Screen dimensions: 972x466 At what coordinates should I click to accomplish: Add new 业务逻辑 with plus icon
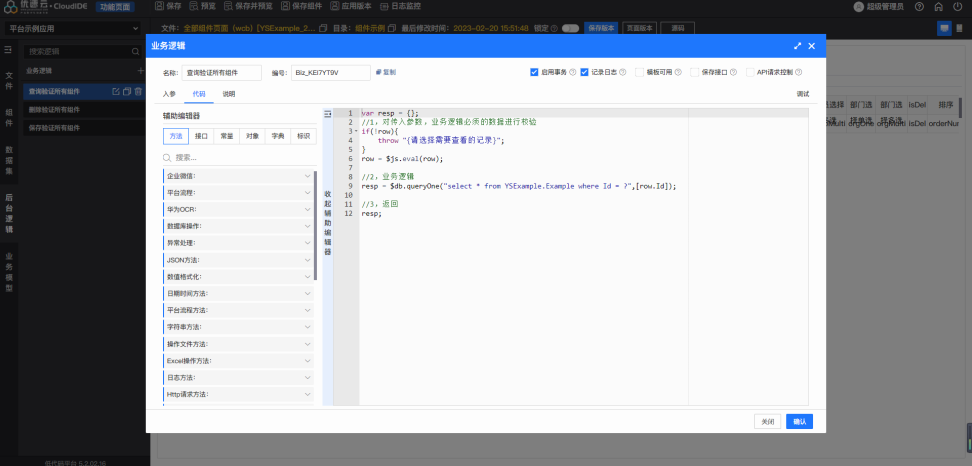coord(140,71)
